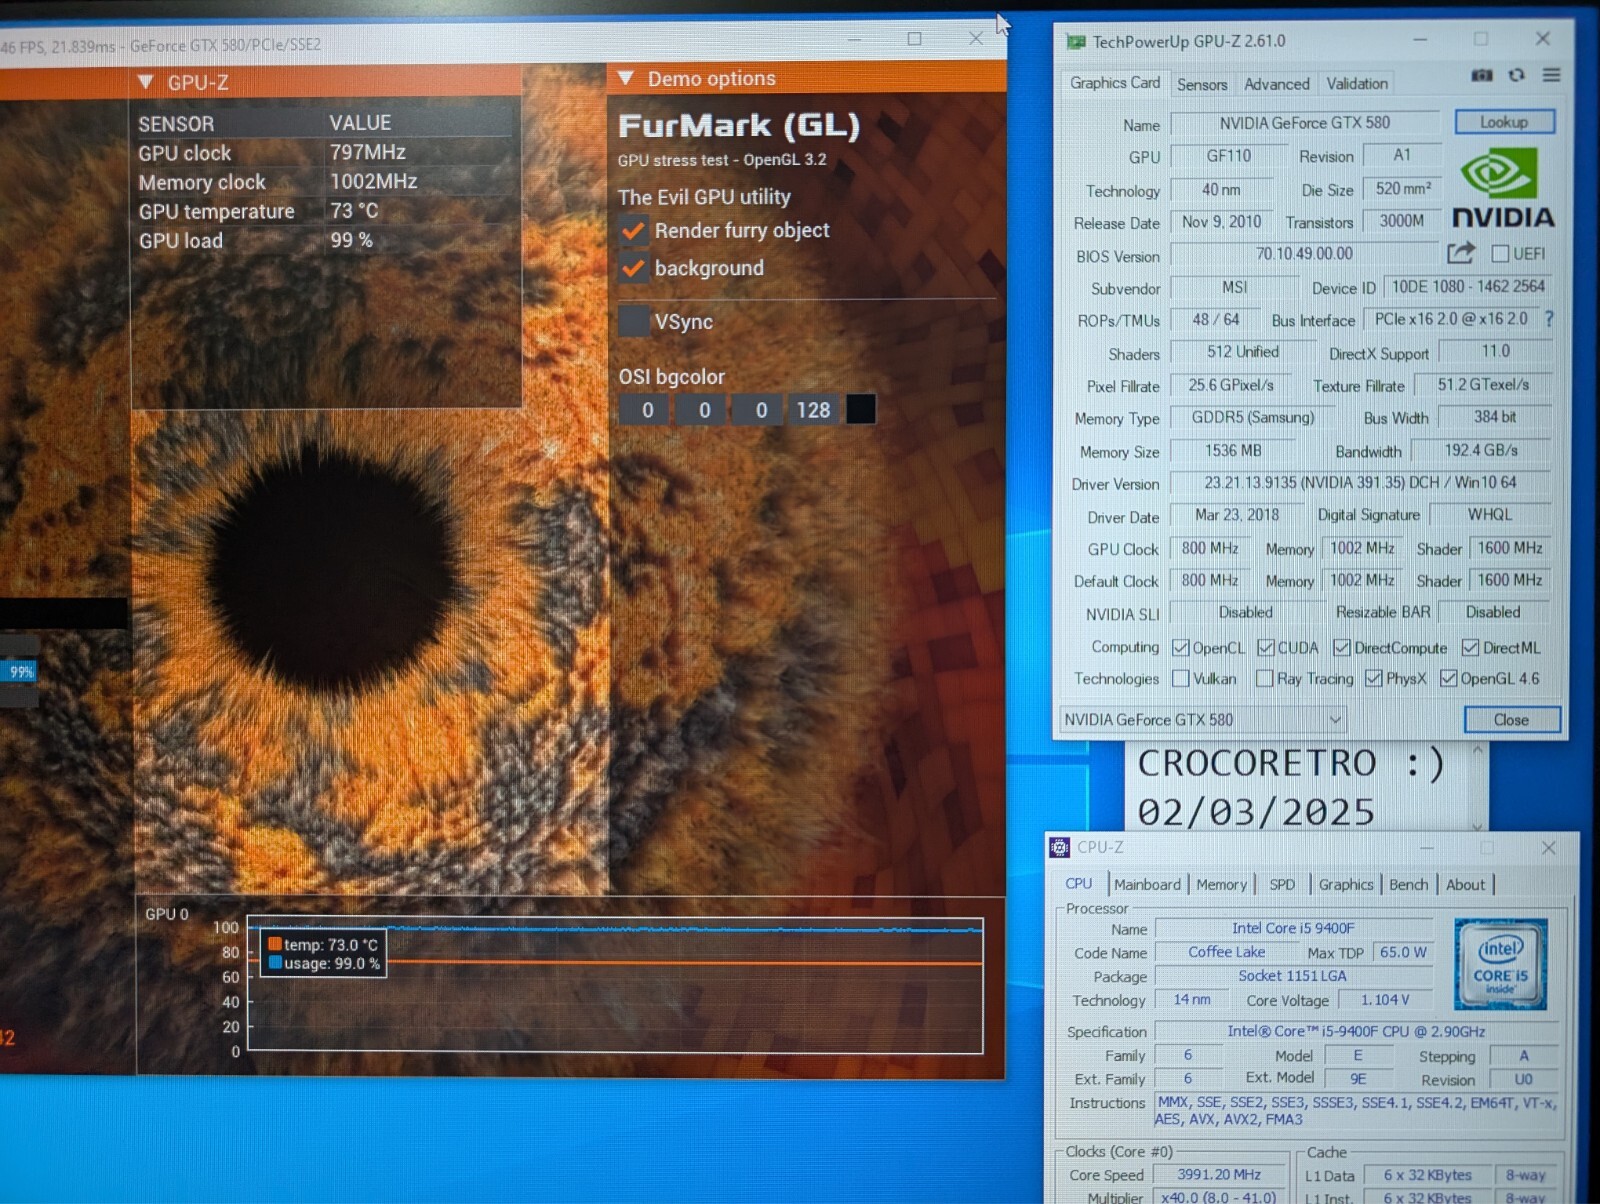Click the Close button in GPU-Z
The height and width of the screenshot is (1204, 1600).
(1511, 720)
